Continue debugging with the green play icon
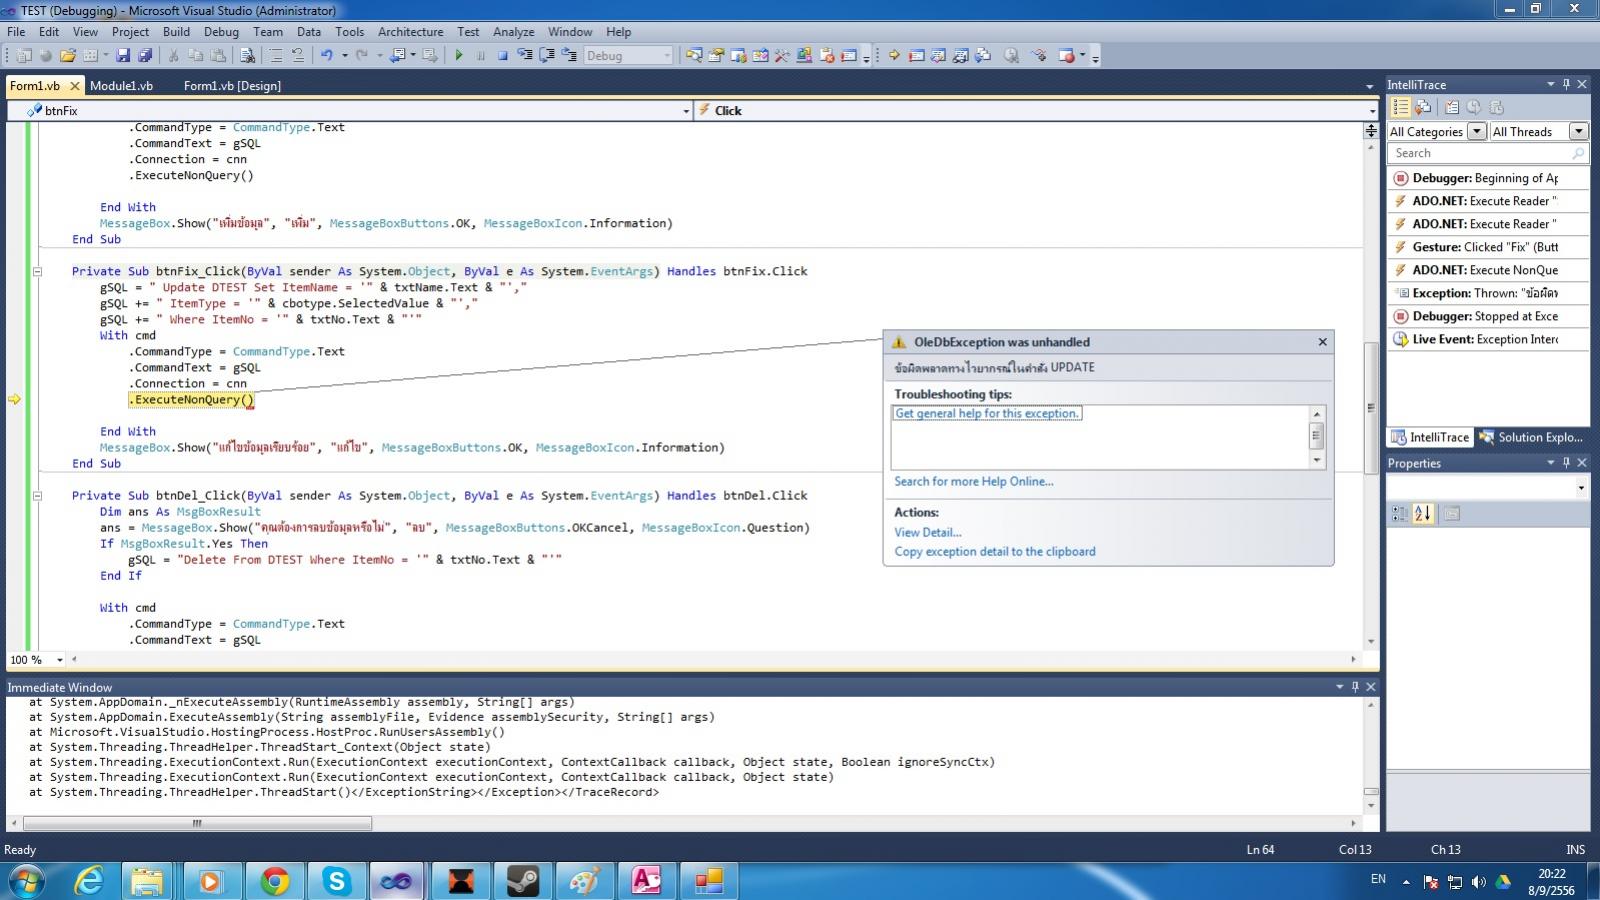Image resolution: width=1600 pixels, height=900 pixels. [458, 56]
